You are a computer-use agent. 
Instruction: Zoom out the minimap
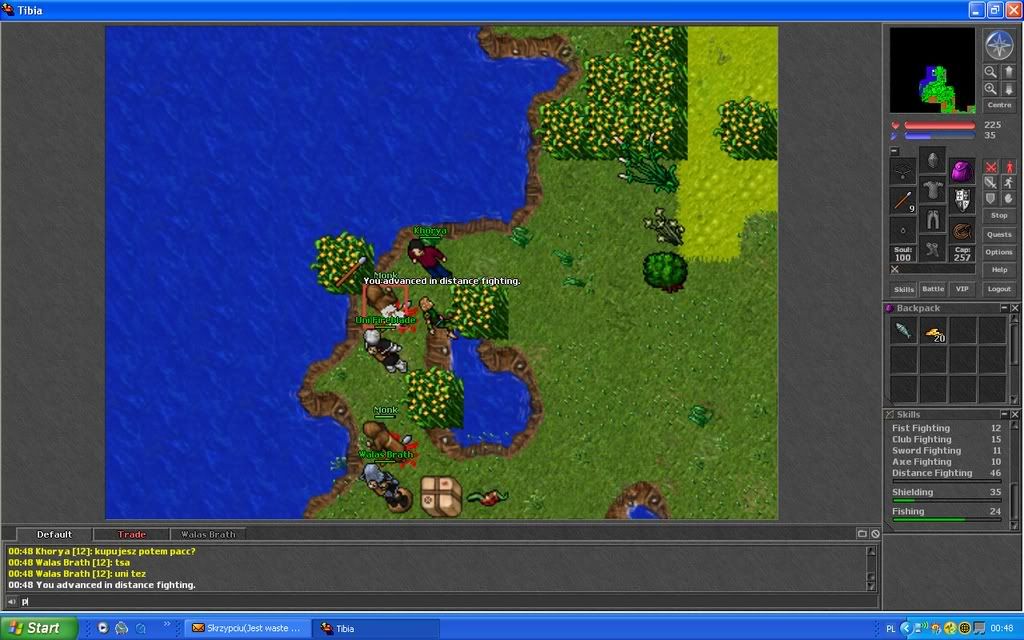point(991,72)
